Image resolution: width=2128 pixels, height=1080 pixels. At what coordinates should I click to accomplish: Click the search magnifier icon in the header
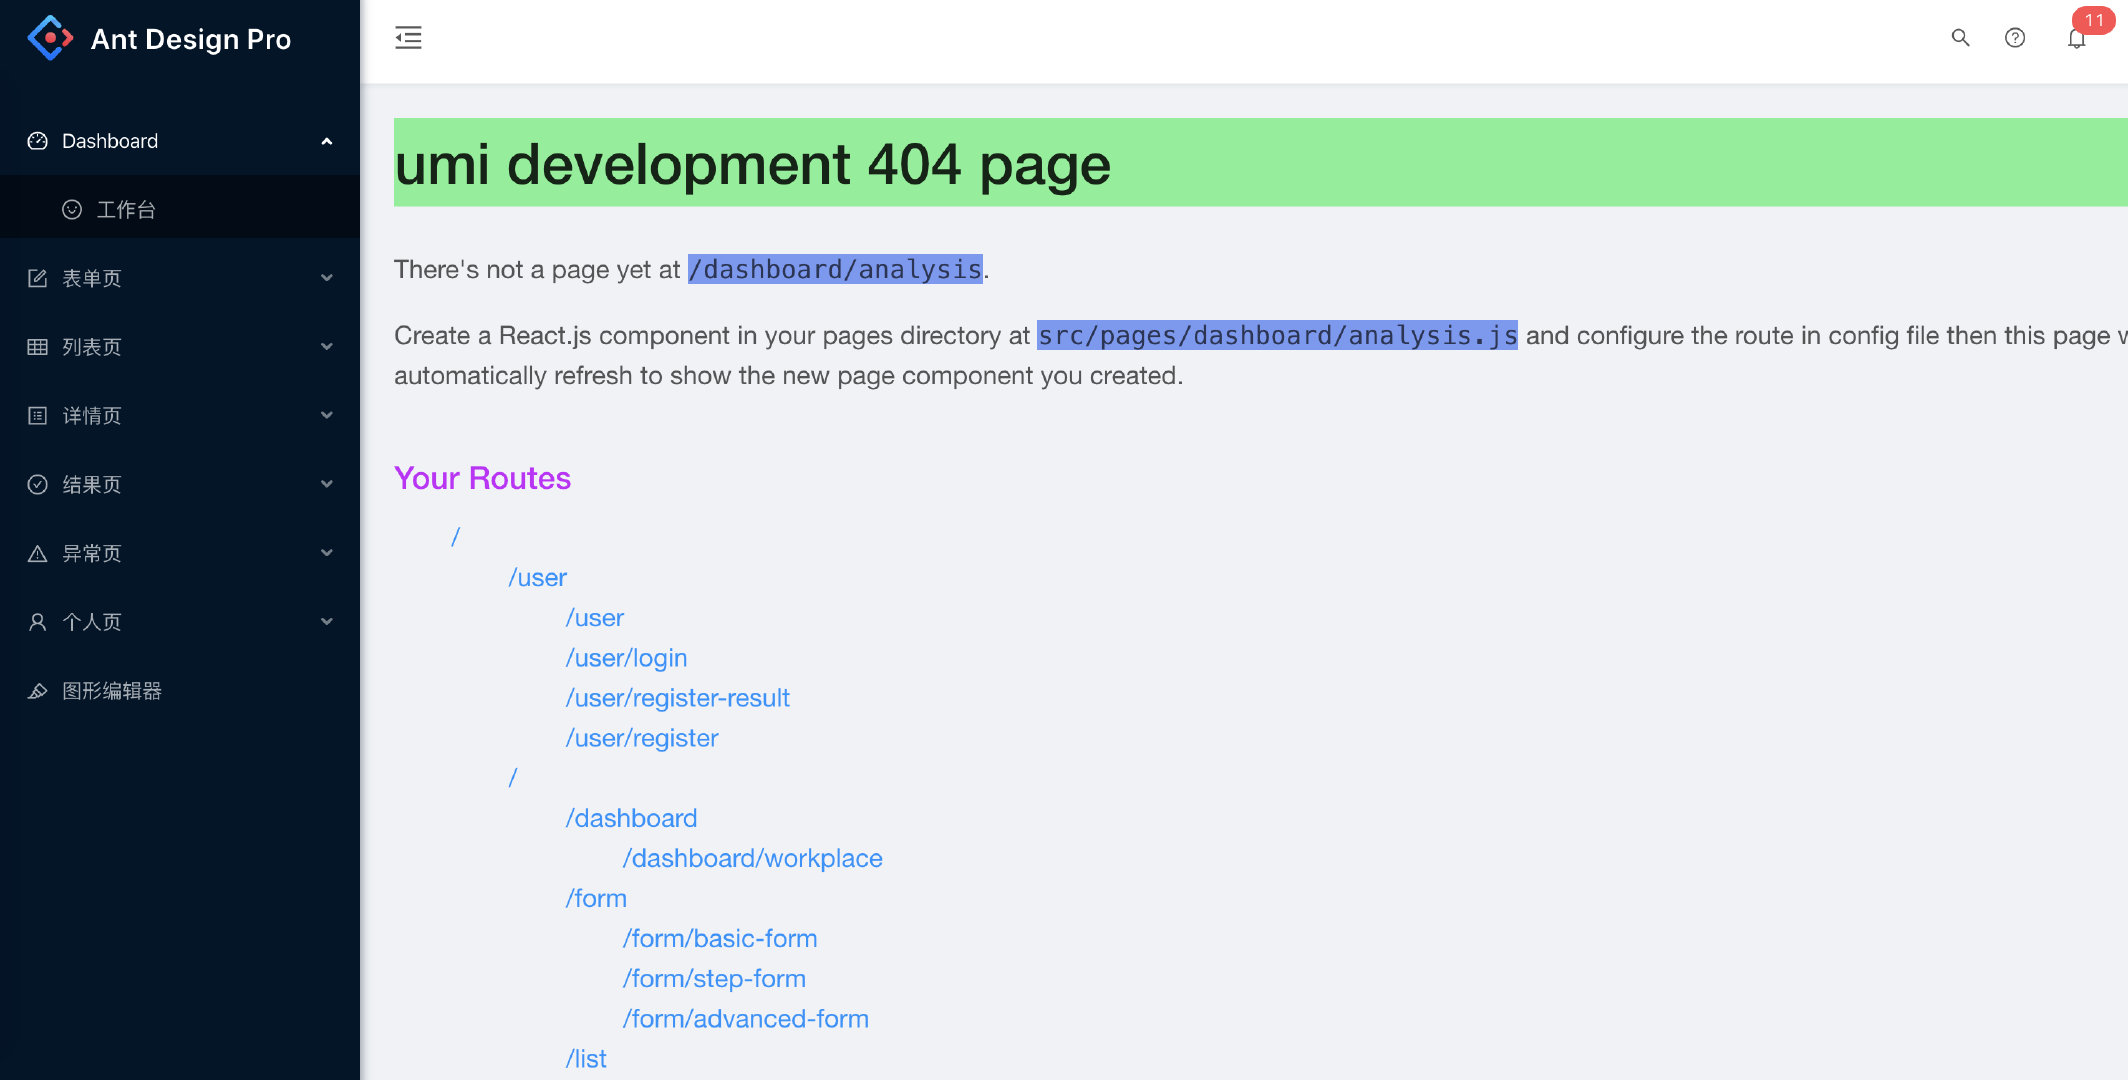click(x=1960, y=37)
